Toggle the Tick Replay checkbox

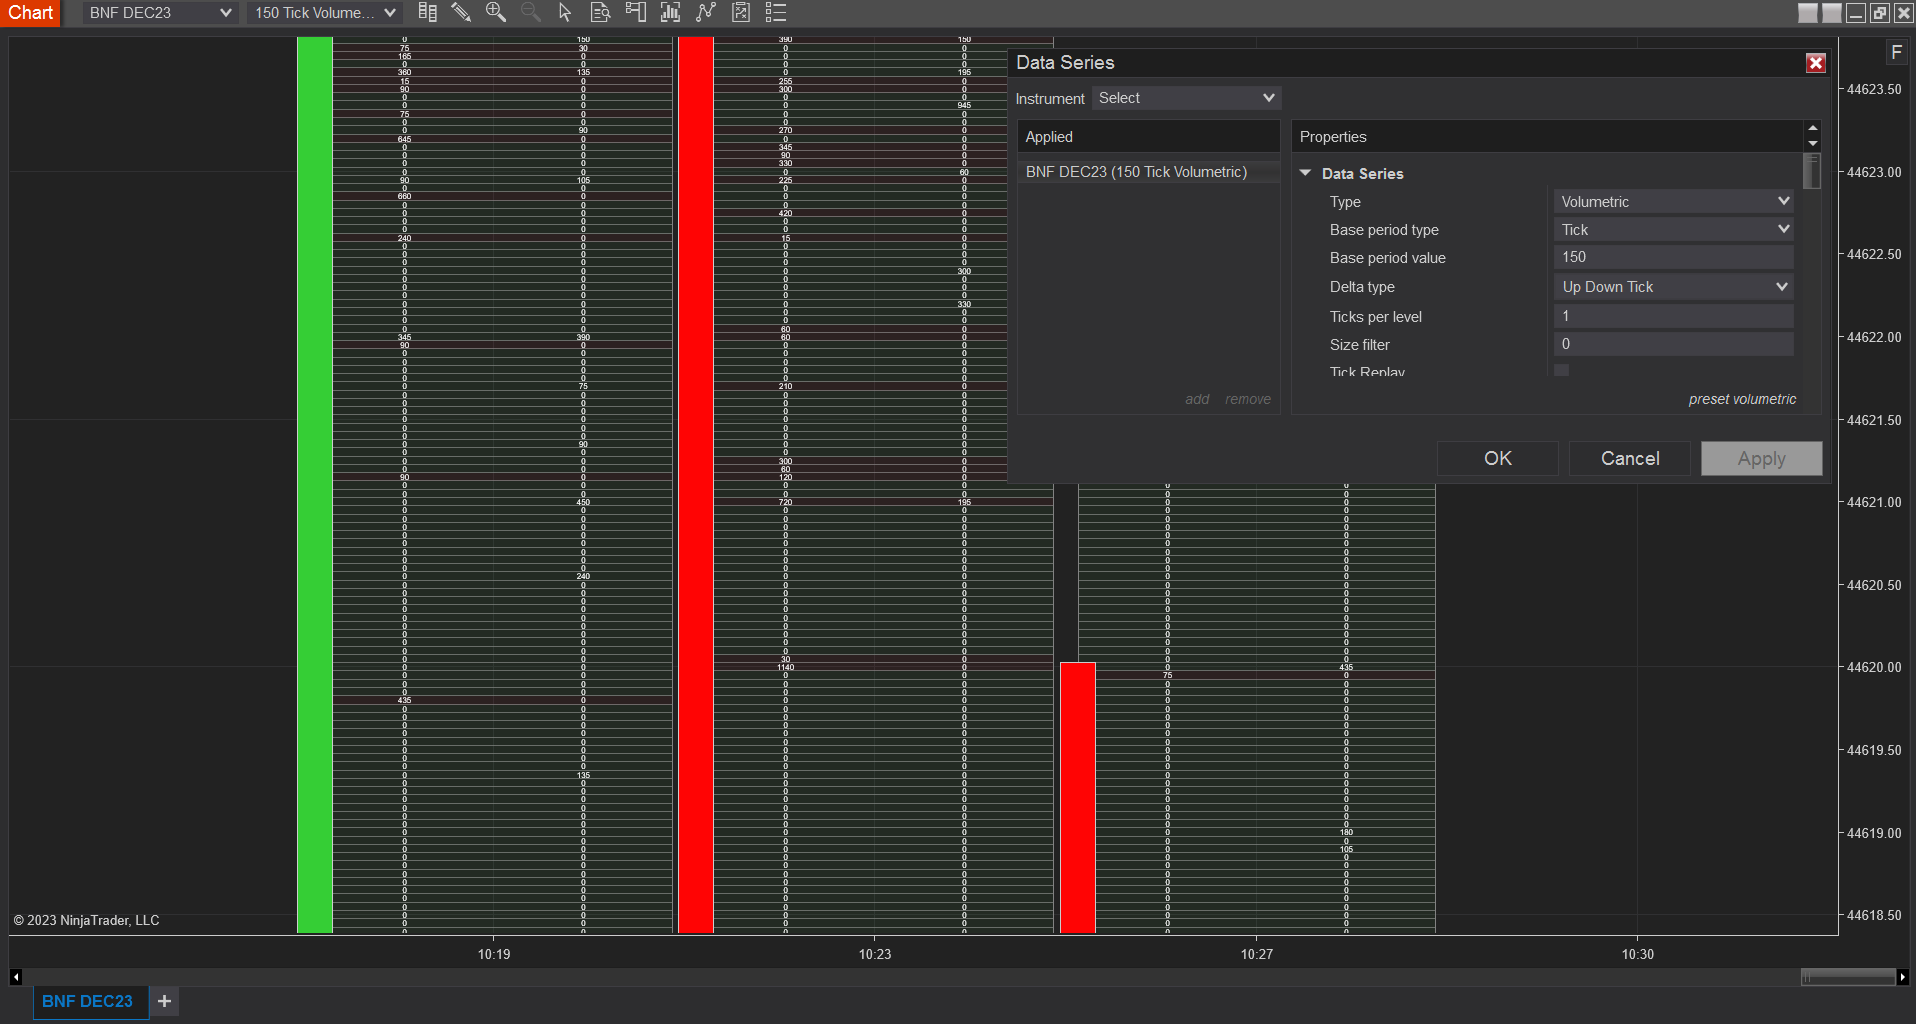1562,370
